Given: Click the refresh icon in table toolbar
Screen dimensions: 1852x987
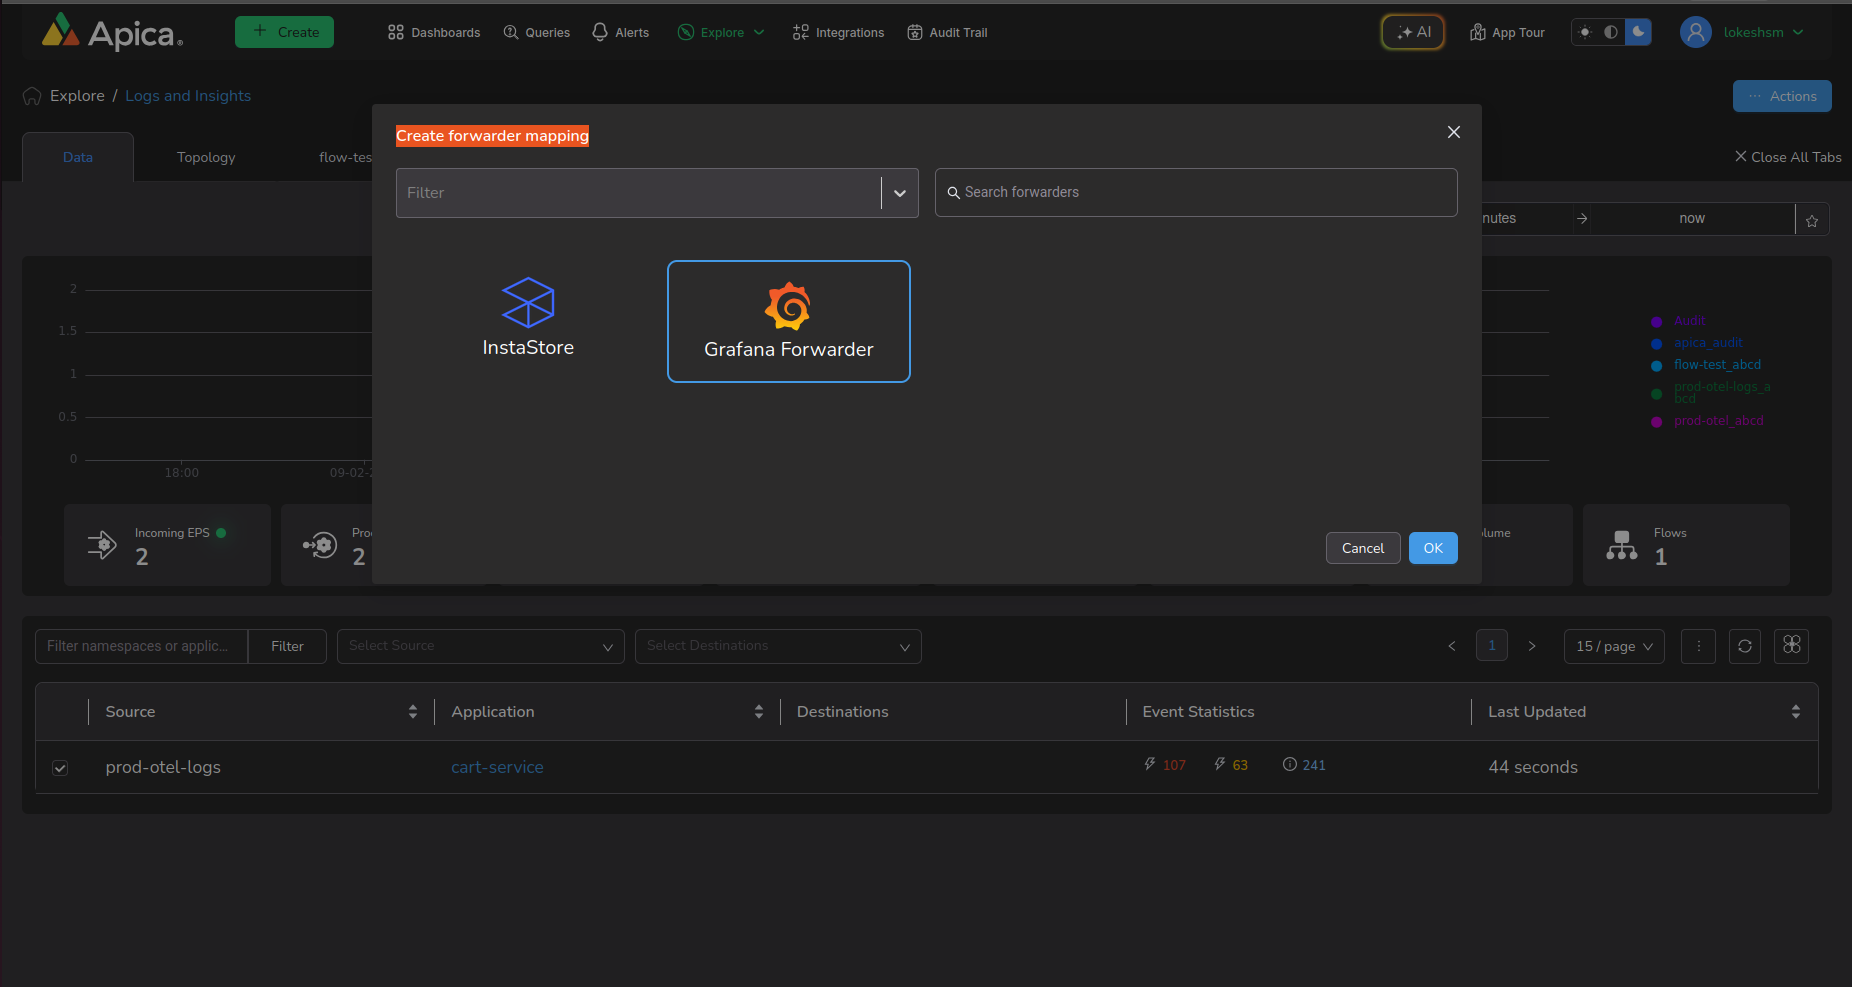Looking at the screenshot, I should pyautogui.click(x=1745, y=646).
